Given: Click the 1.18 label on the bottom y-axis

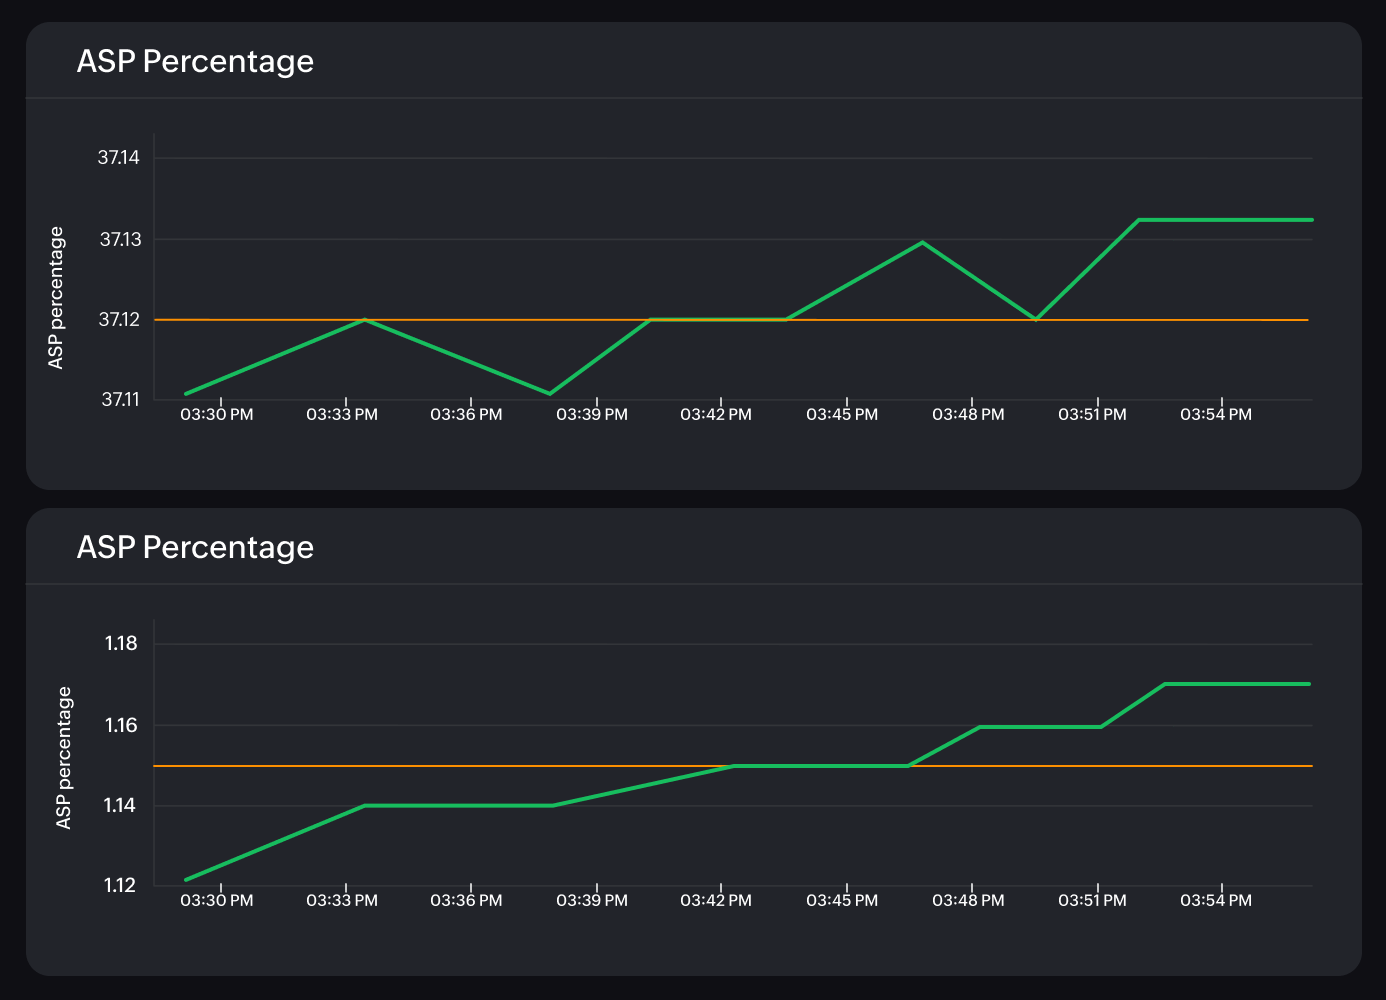Looking at the screenshot, I should point(120,644).
